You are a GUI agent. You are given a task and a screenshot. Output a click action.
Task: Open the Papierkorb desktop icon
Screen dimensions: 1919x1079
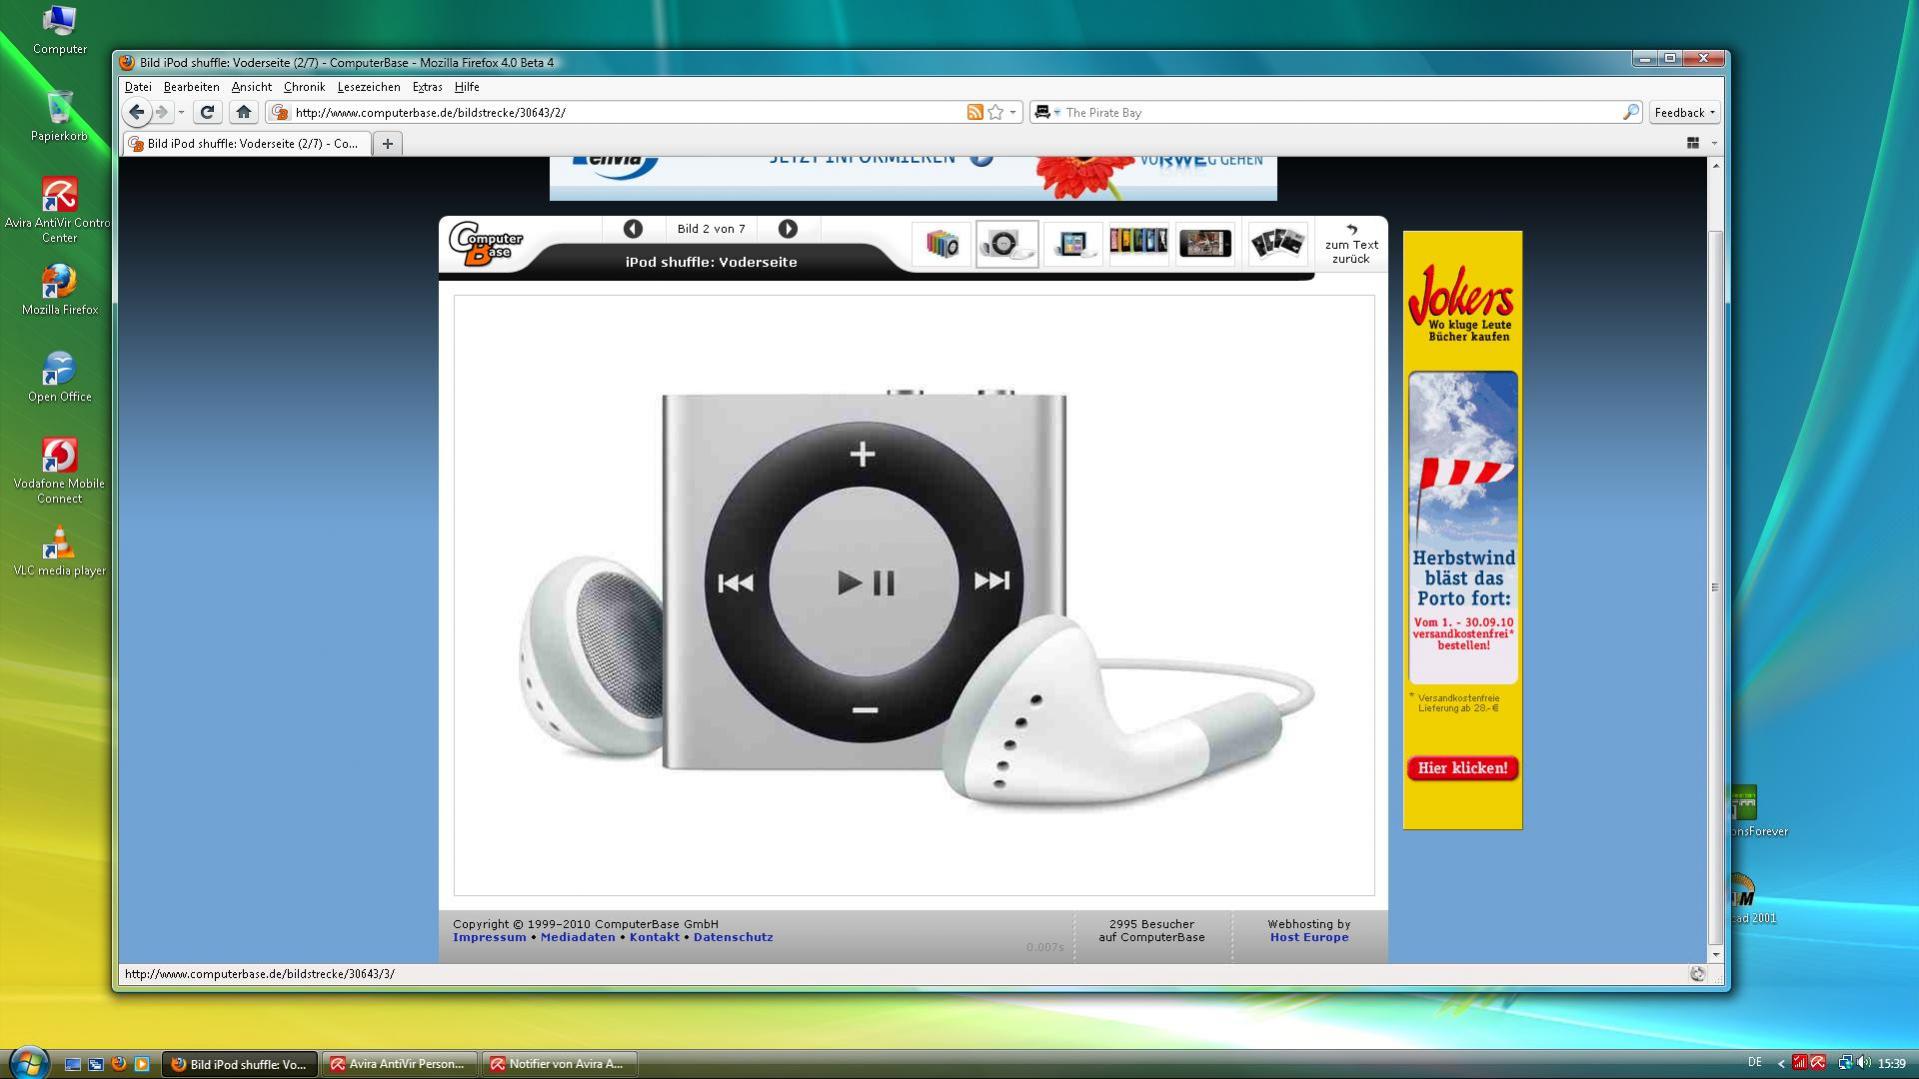[59, 116]
